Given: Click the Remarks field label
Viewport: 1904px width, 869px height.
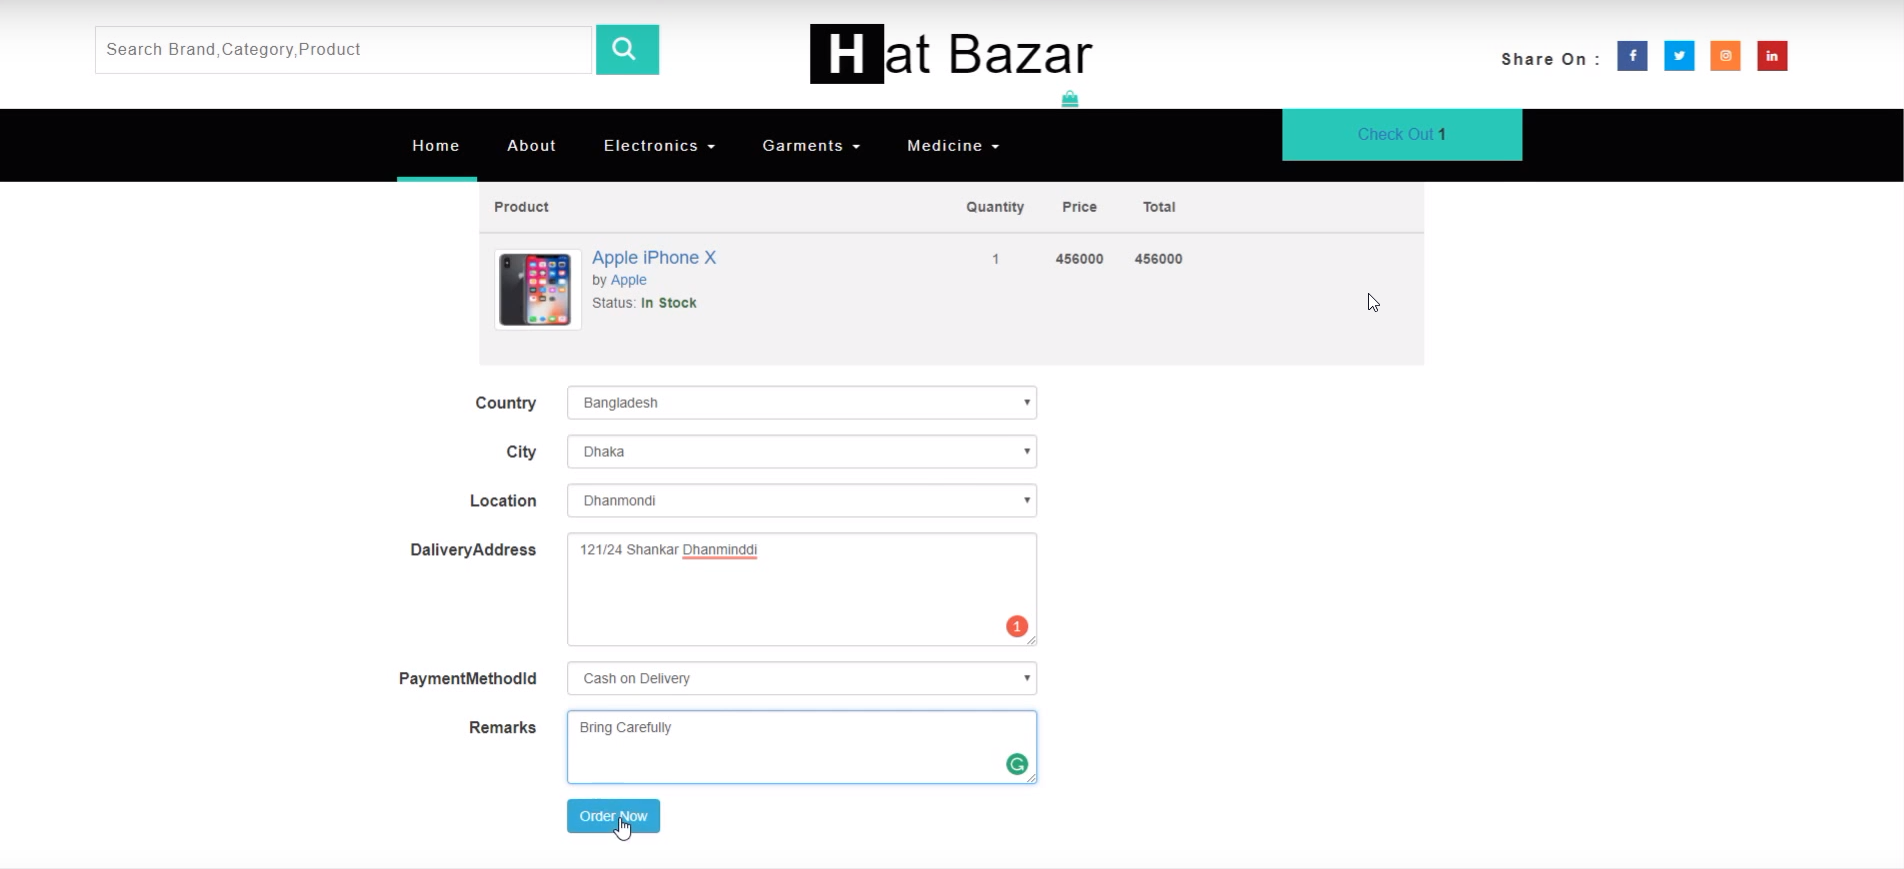Looking at the screenshot, I should (502, 728).
